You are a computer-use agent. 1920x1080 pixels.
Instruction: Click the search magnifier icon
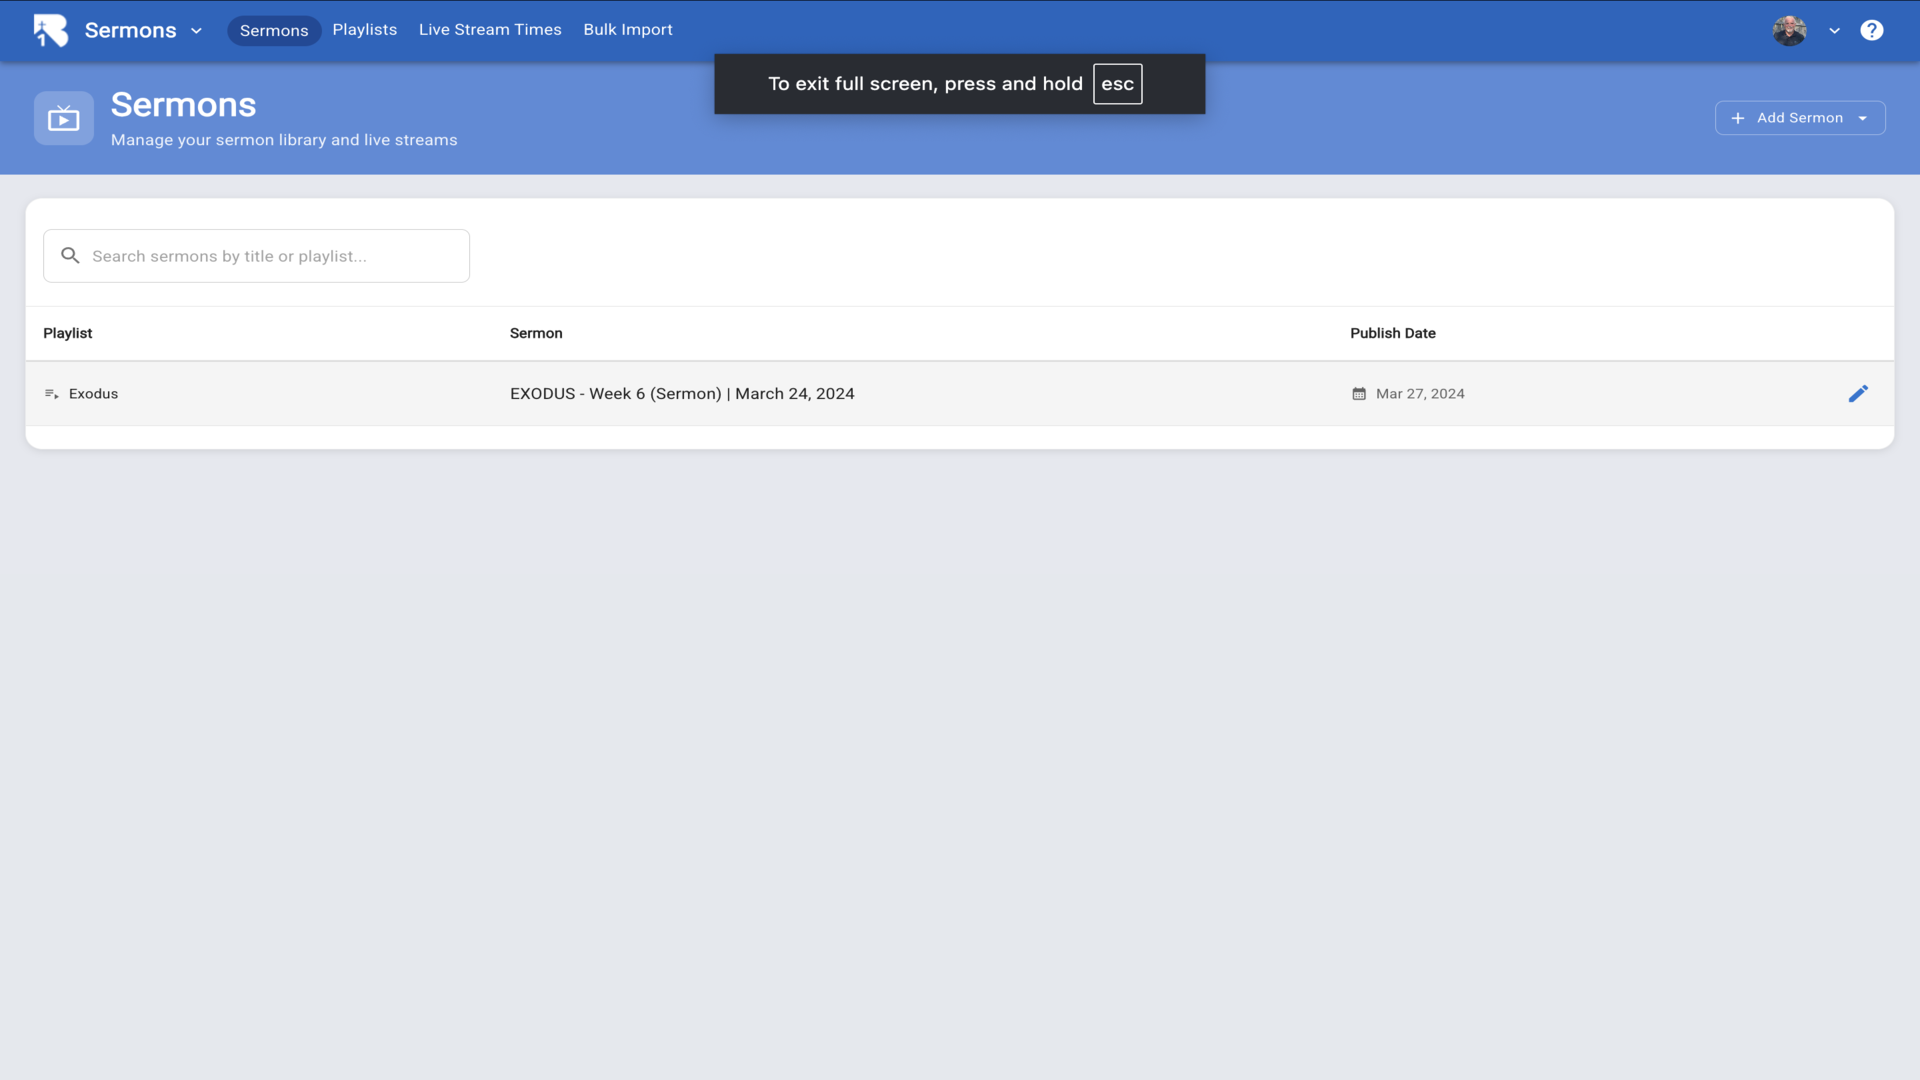click(70, 256)
